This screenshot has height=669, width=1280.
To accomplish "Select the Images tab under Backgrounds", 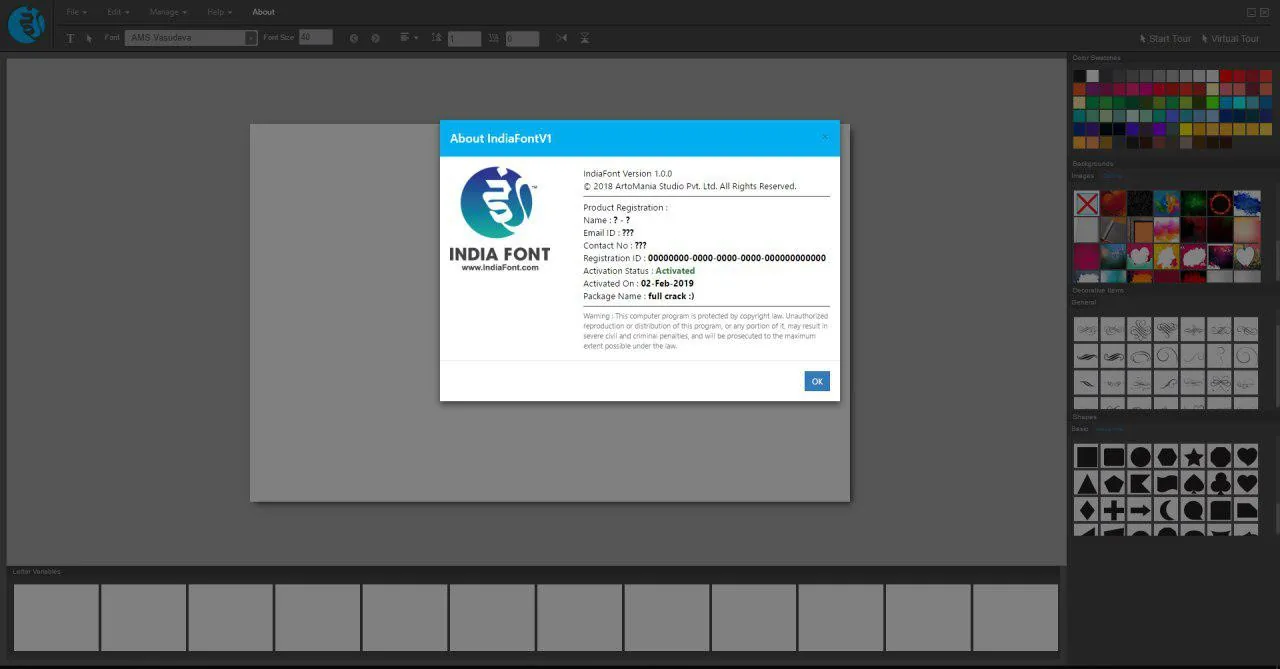I will coord(1083,176).
